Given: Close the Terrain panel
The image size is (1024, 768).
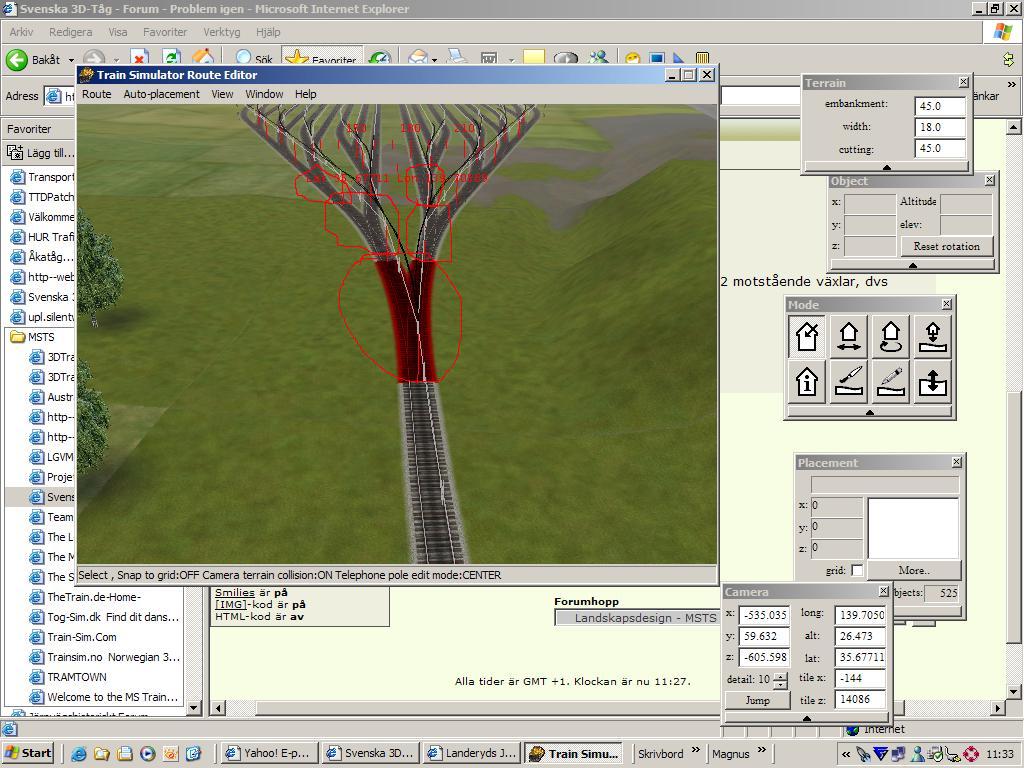Looking at the screenshot, I should coord(963,82).
